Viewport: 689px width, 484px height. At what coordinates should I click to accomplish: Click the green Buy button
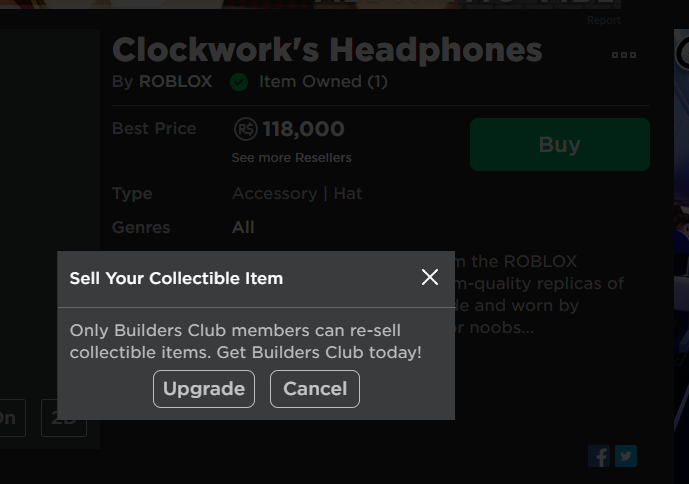pos(560,145)
